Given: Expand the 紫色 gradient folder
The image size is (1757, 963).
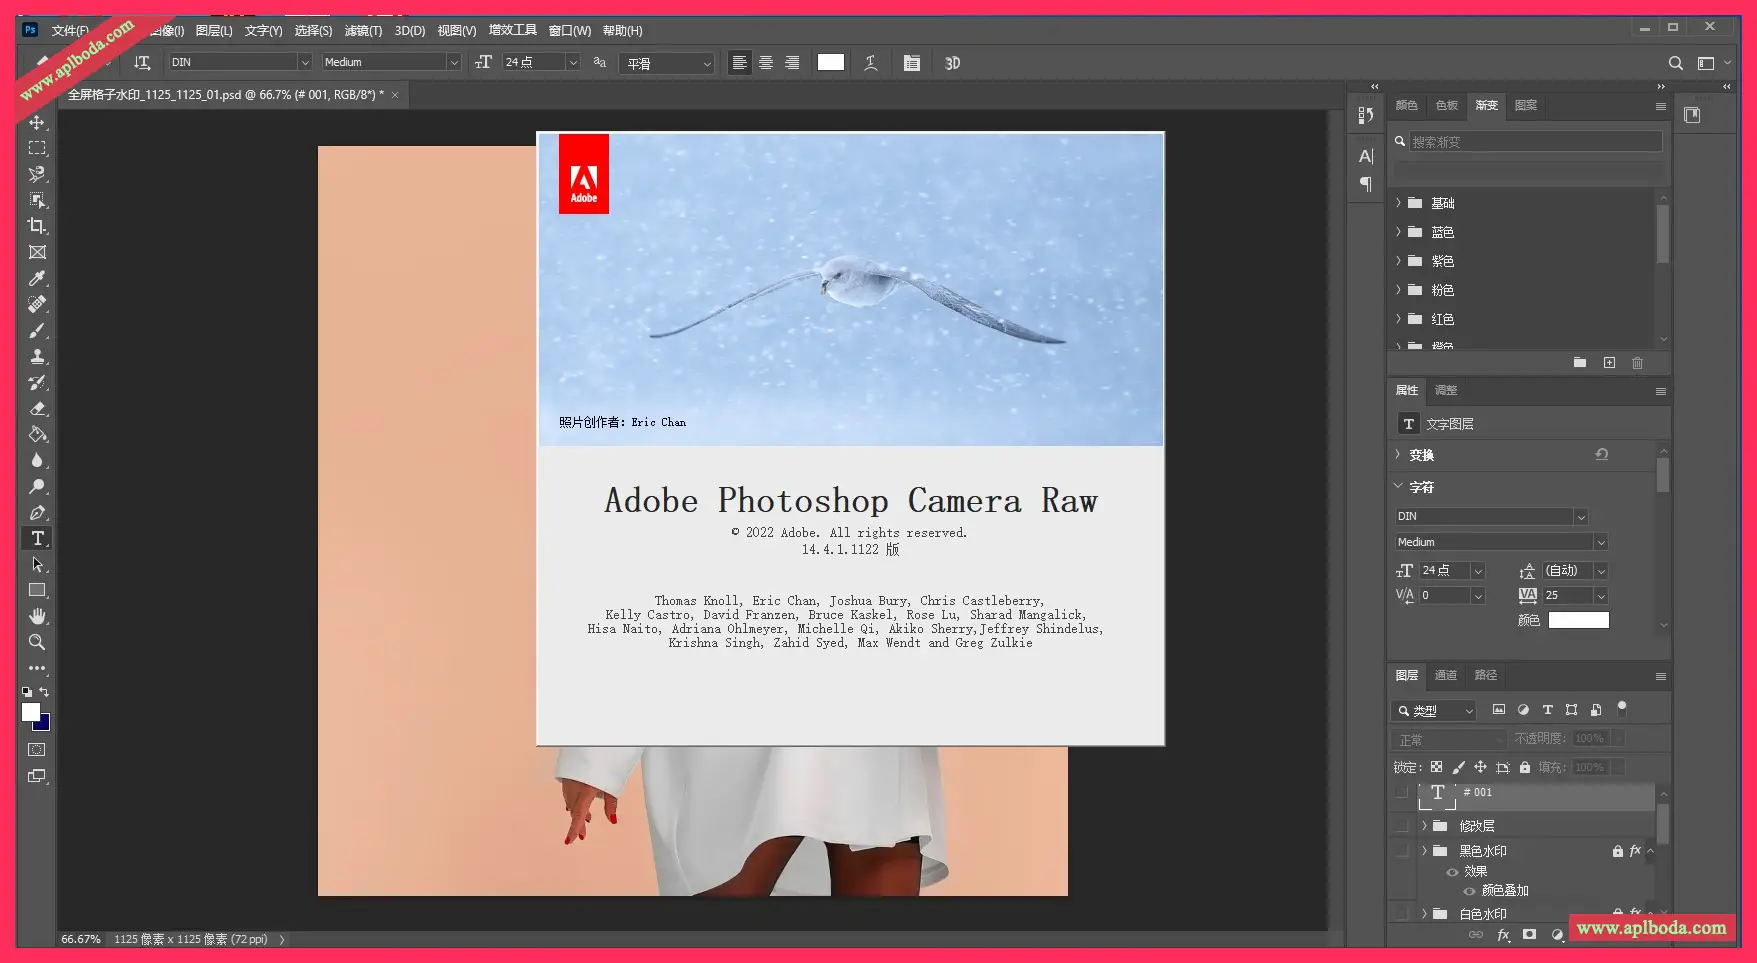Looking at the screenshot, I should [x=1399, y=261].
